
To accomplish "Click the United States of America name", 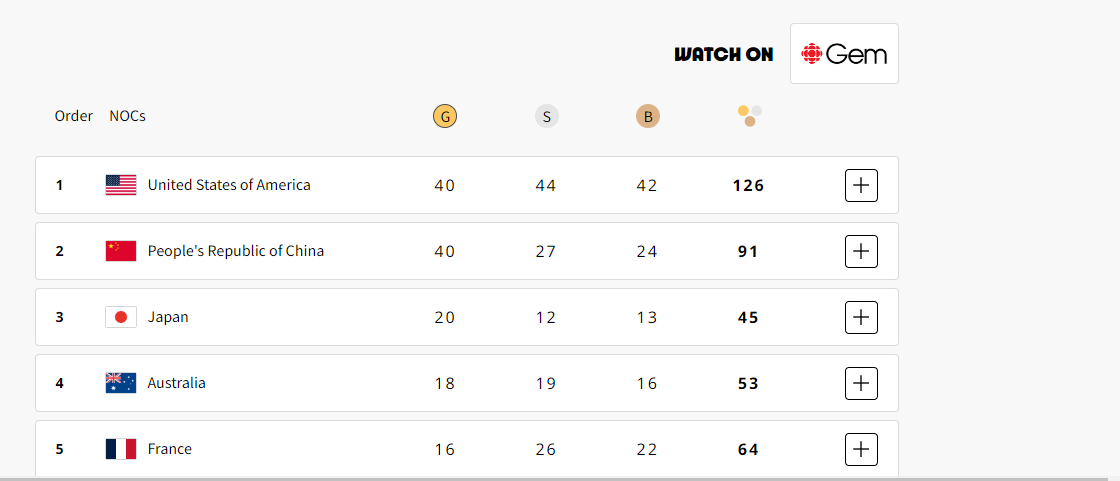I will coord(229,185).
